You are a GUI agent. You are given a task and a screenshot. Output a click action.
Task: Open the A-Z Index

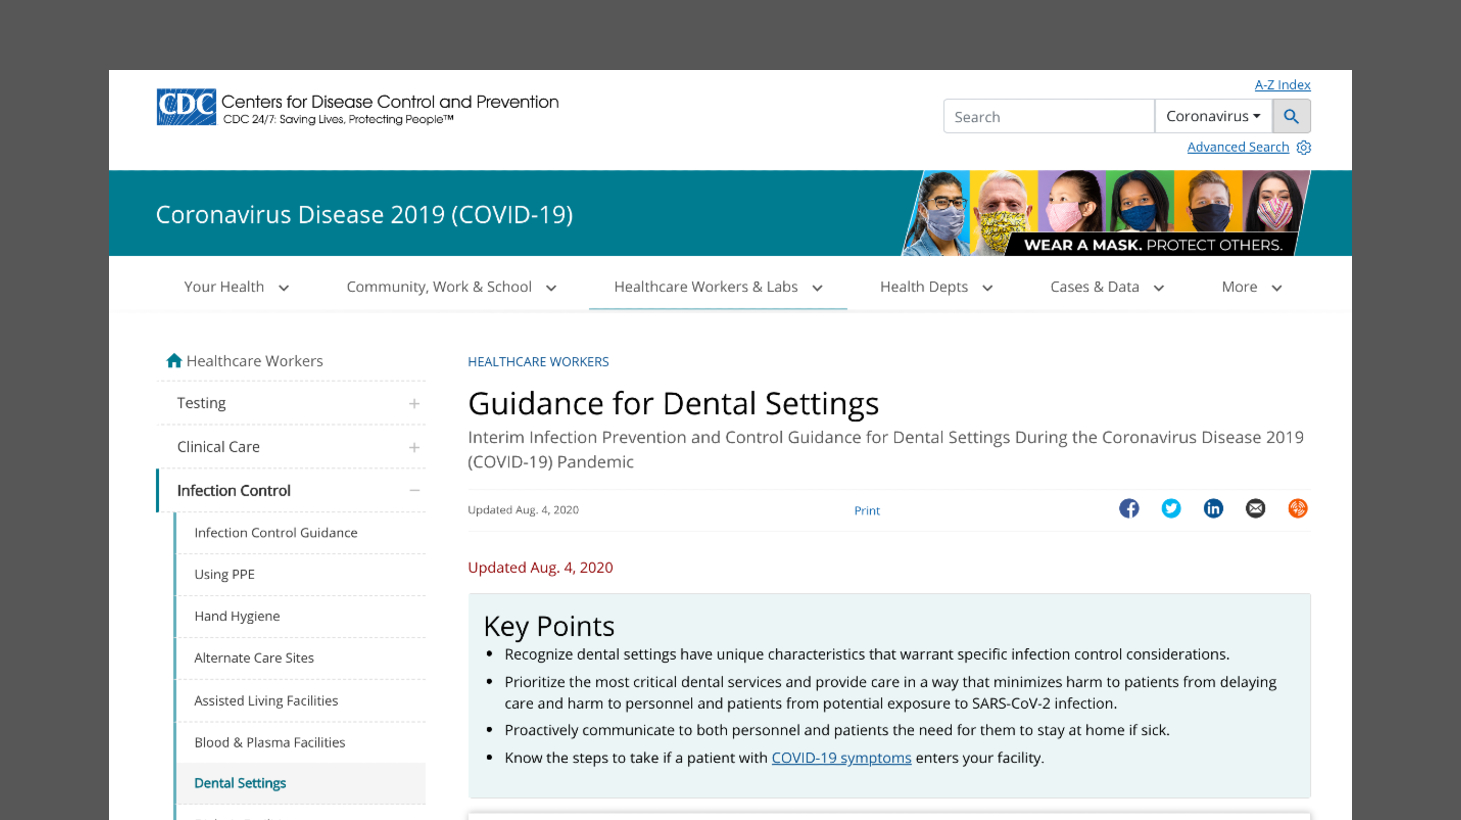[1282, 84]
